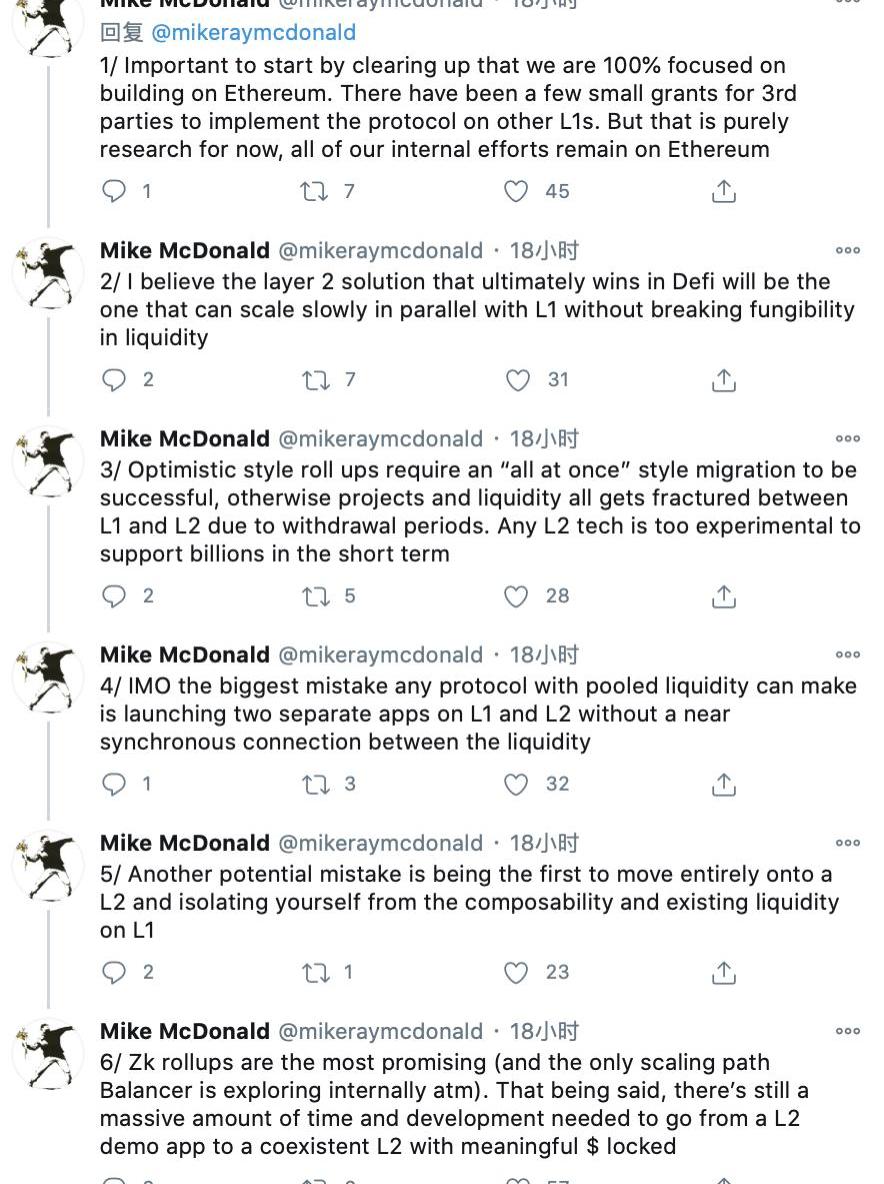Reply to the 5/ potential mistake tweet
This screenshot has width=884, height=1184.
(115, 973)
